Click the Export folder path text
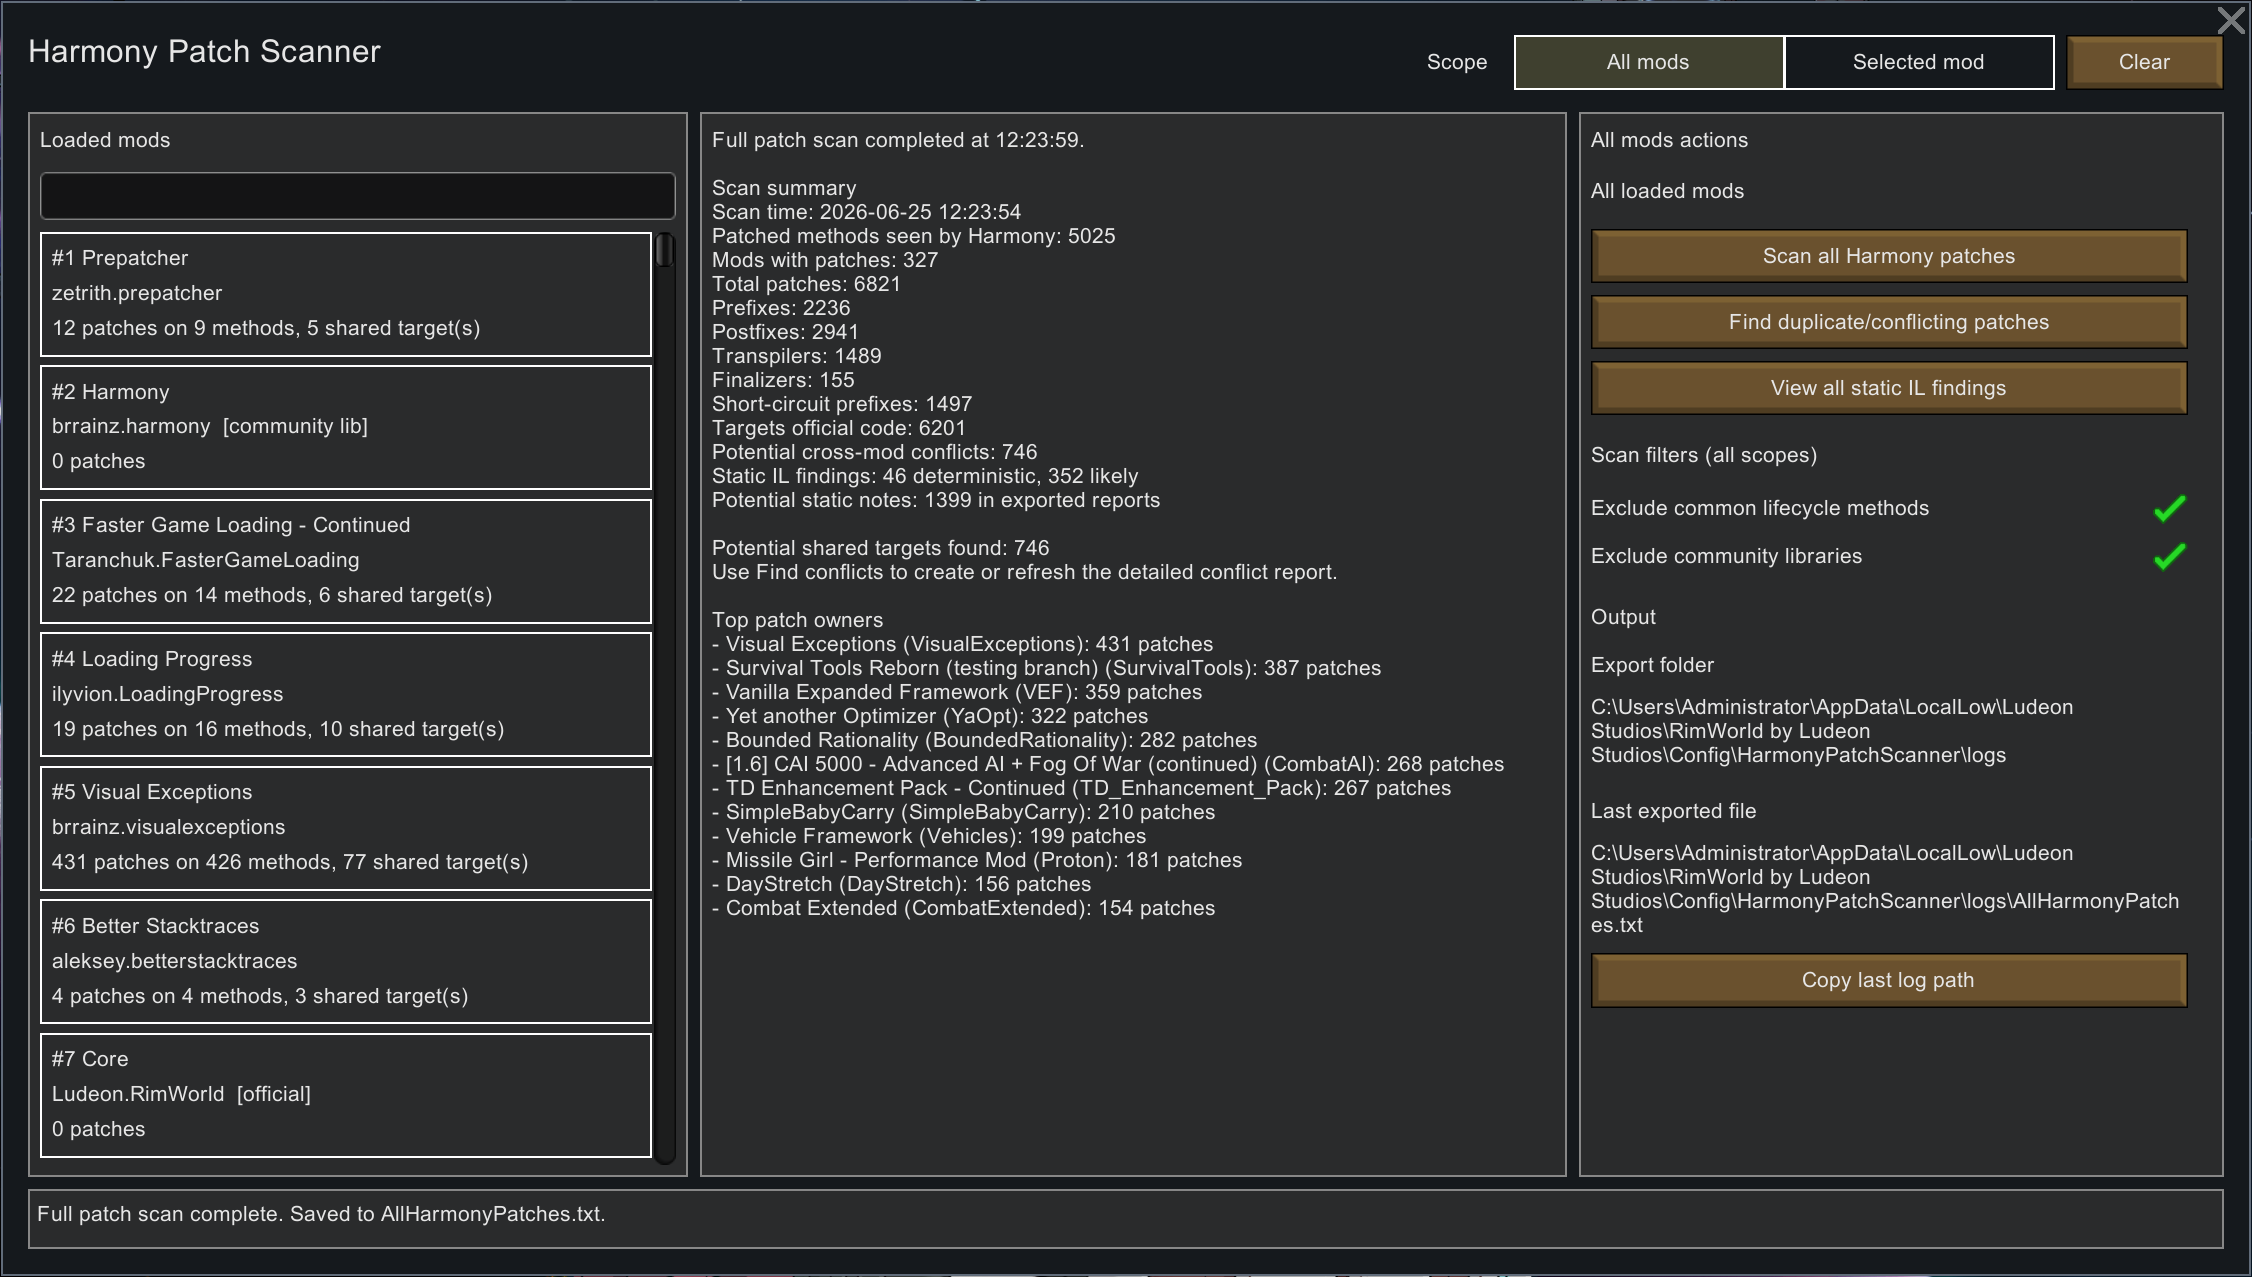The image size is (2252, 1277). [x=1832, y=731]
